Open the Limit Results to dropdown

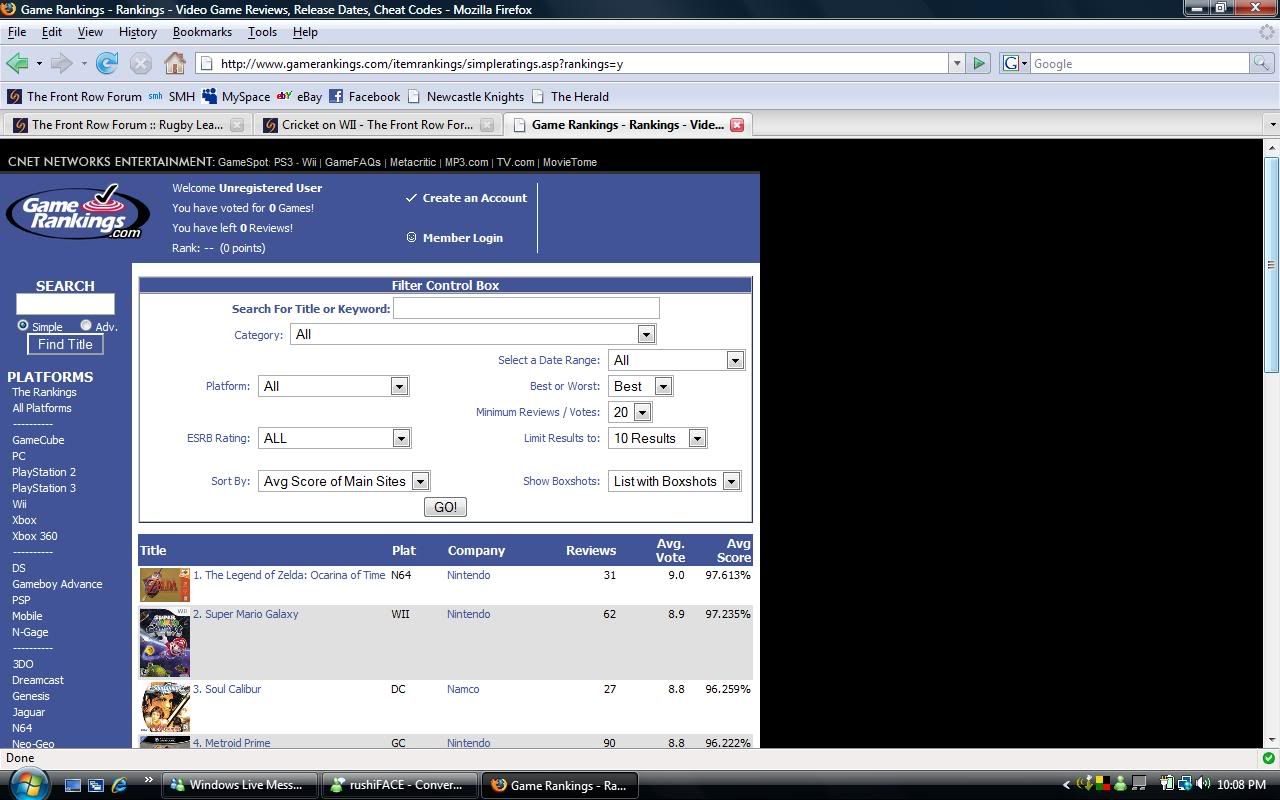pyautogui.click(x=657, y=438)
